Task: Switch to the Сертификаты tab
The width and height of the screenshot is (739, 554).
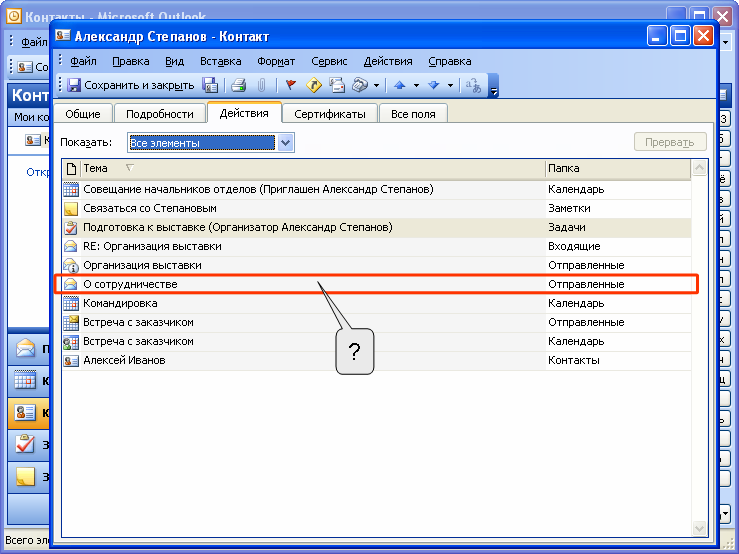Action: [330, 114]
